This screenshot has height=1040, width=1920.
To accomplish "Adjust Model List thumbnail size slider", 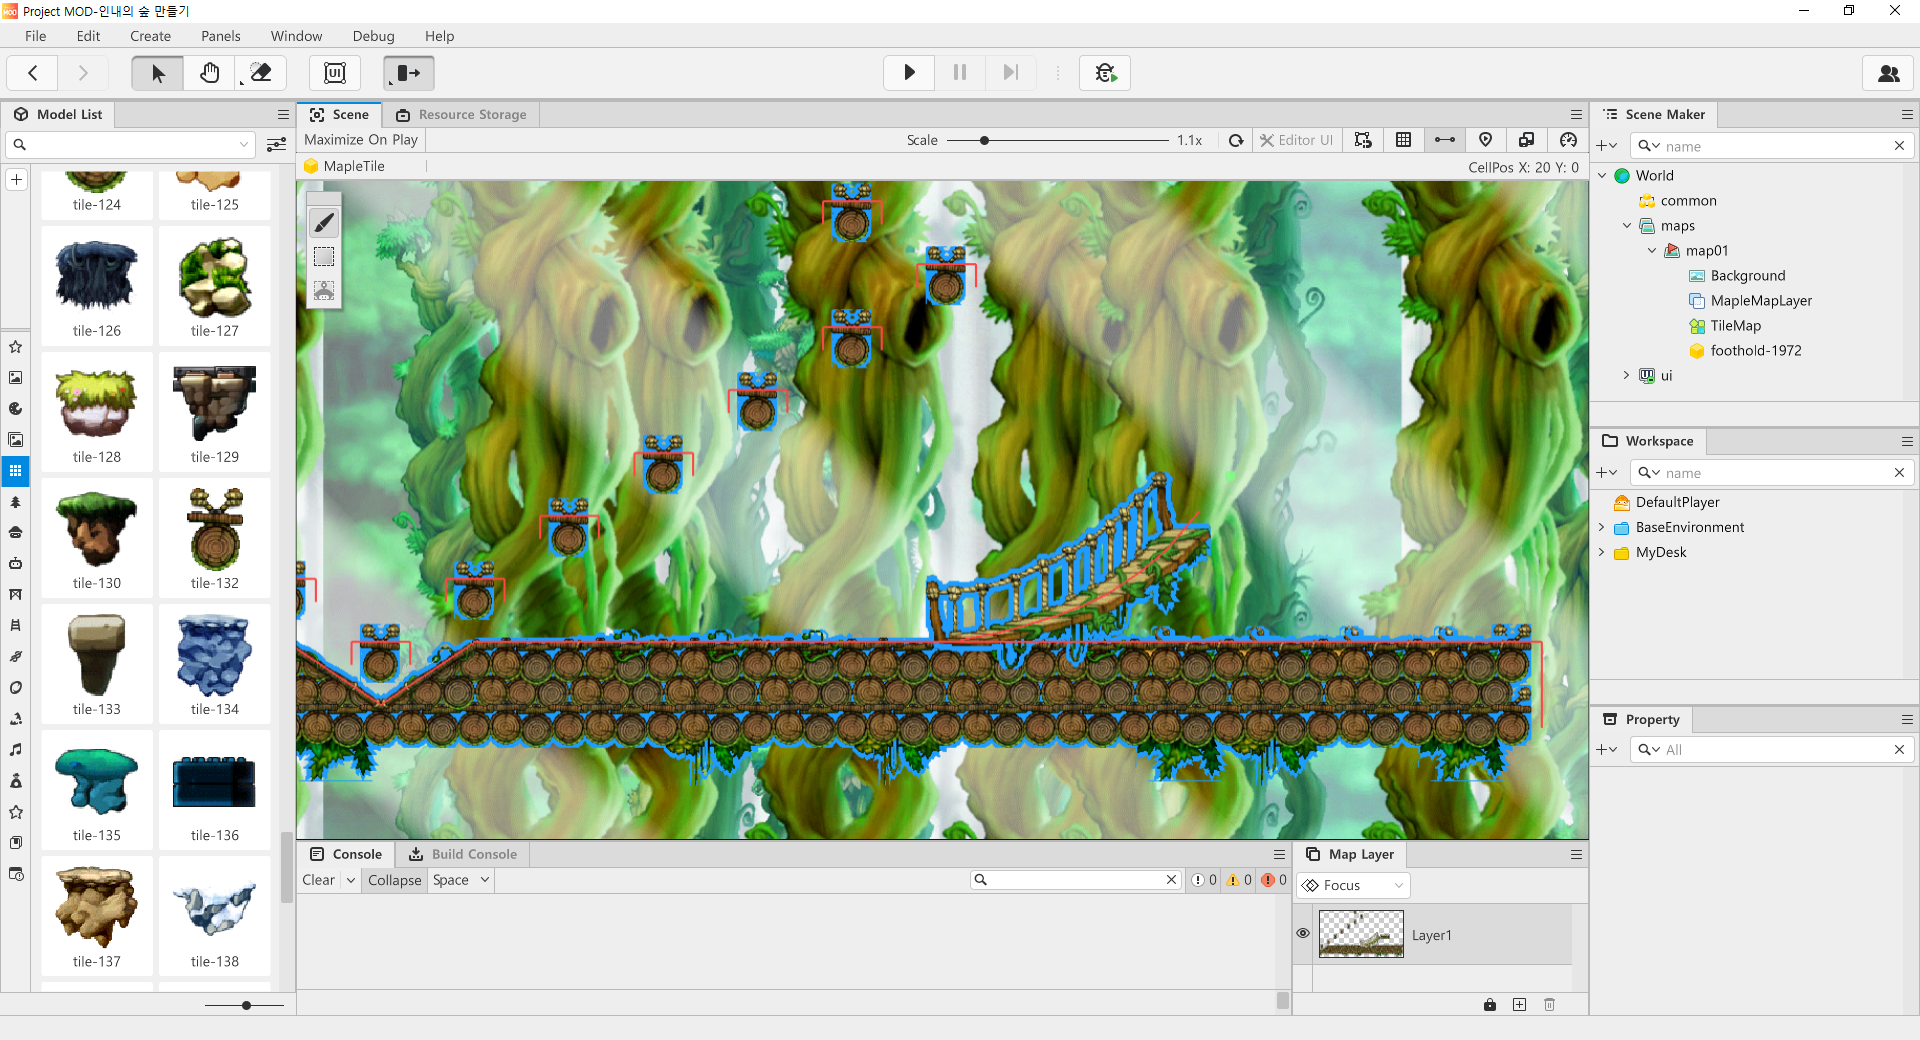I will (x=246, y=1005).
